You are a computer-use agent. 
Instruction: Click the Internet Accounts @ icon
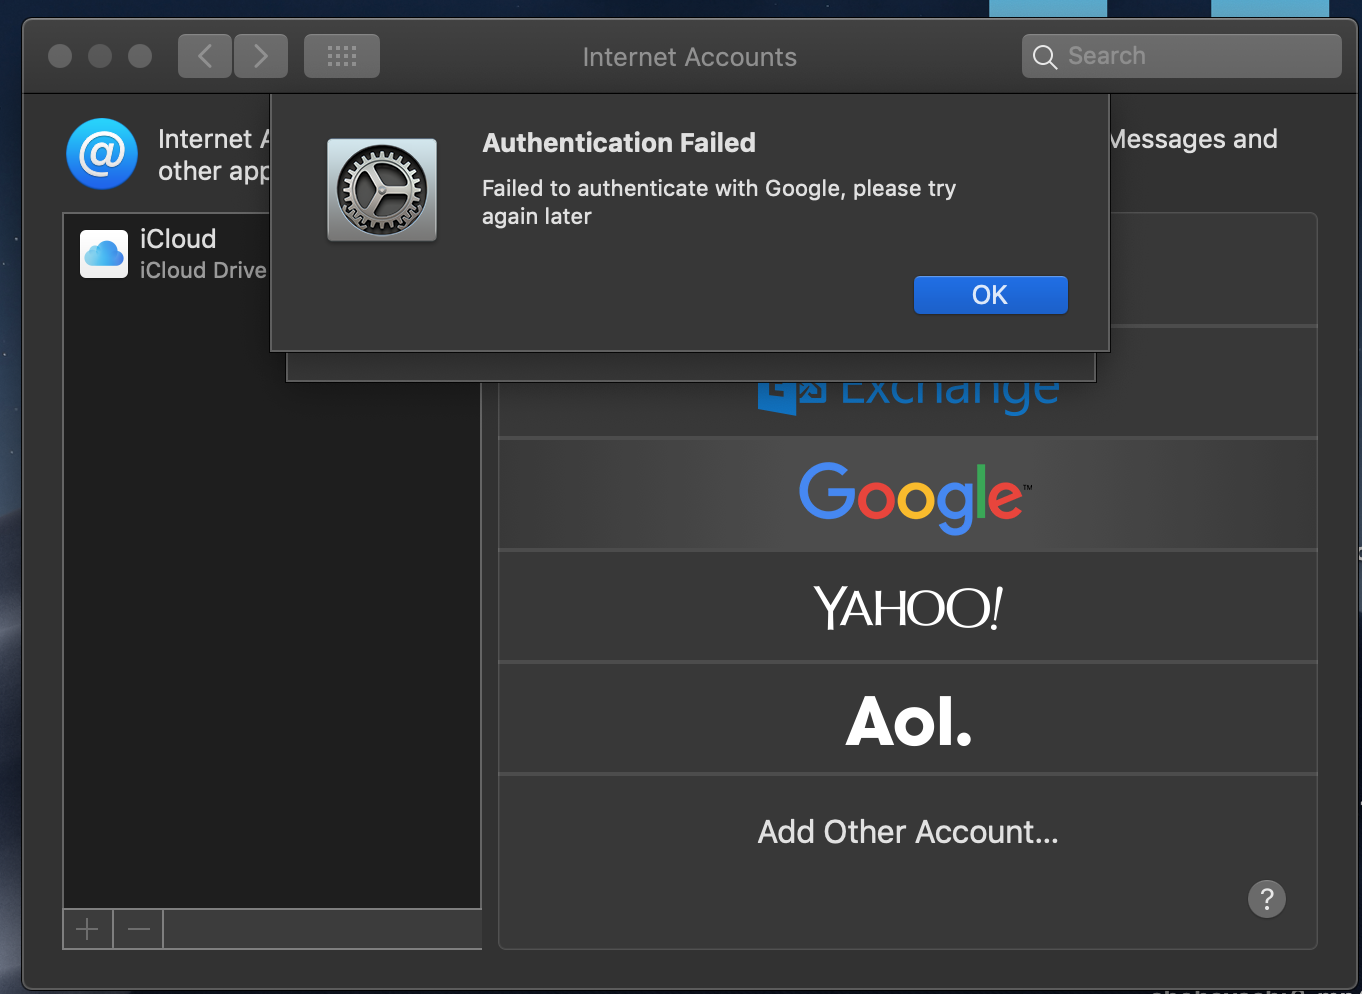pyautogui.click(x=102, y=154)
